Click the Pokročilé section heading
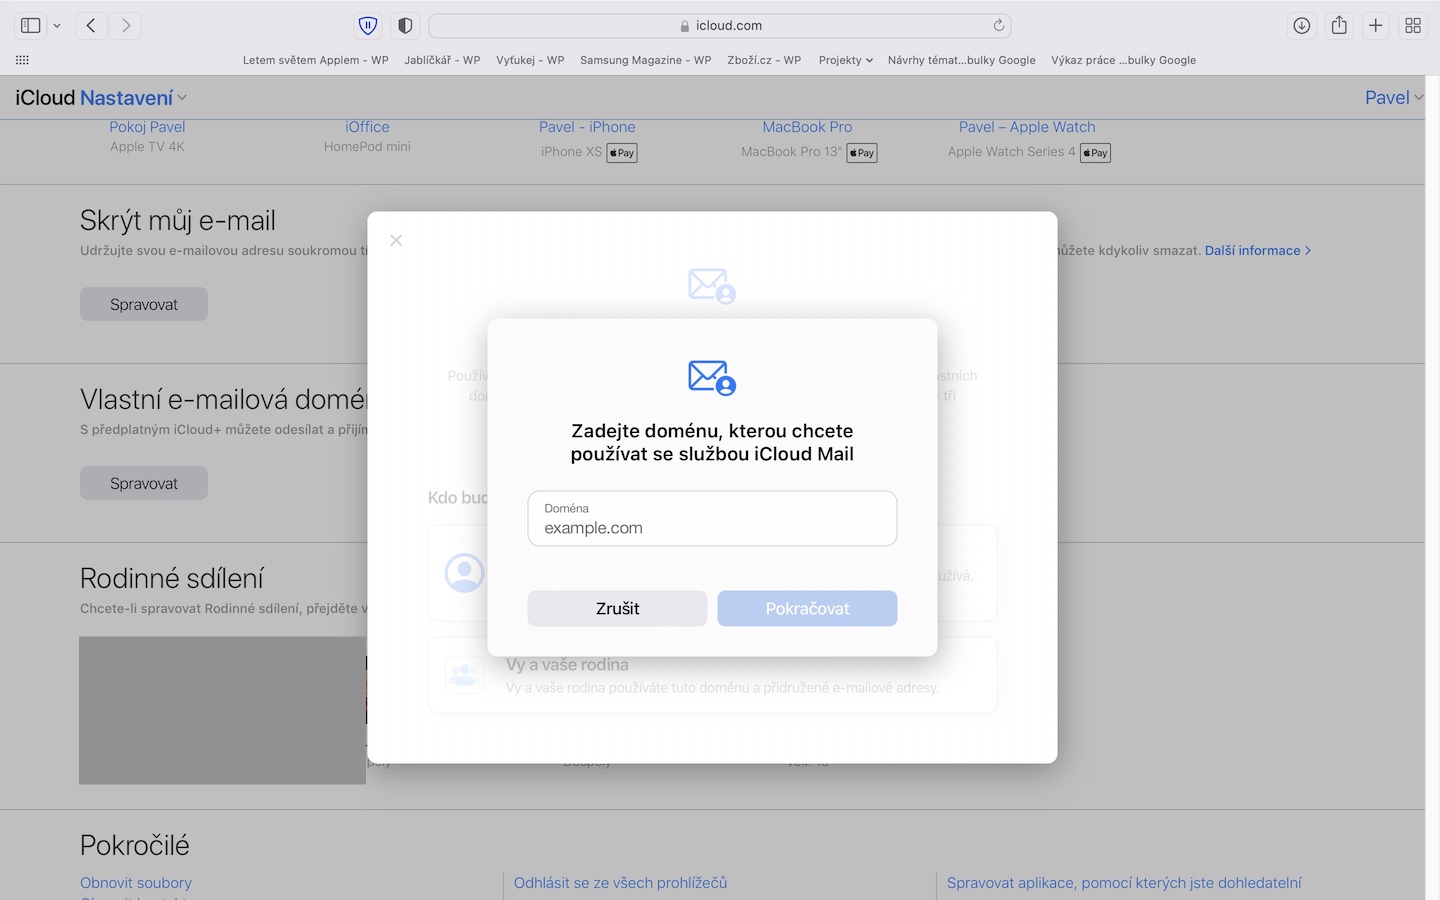1440x900 pixels. 135,845
